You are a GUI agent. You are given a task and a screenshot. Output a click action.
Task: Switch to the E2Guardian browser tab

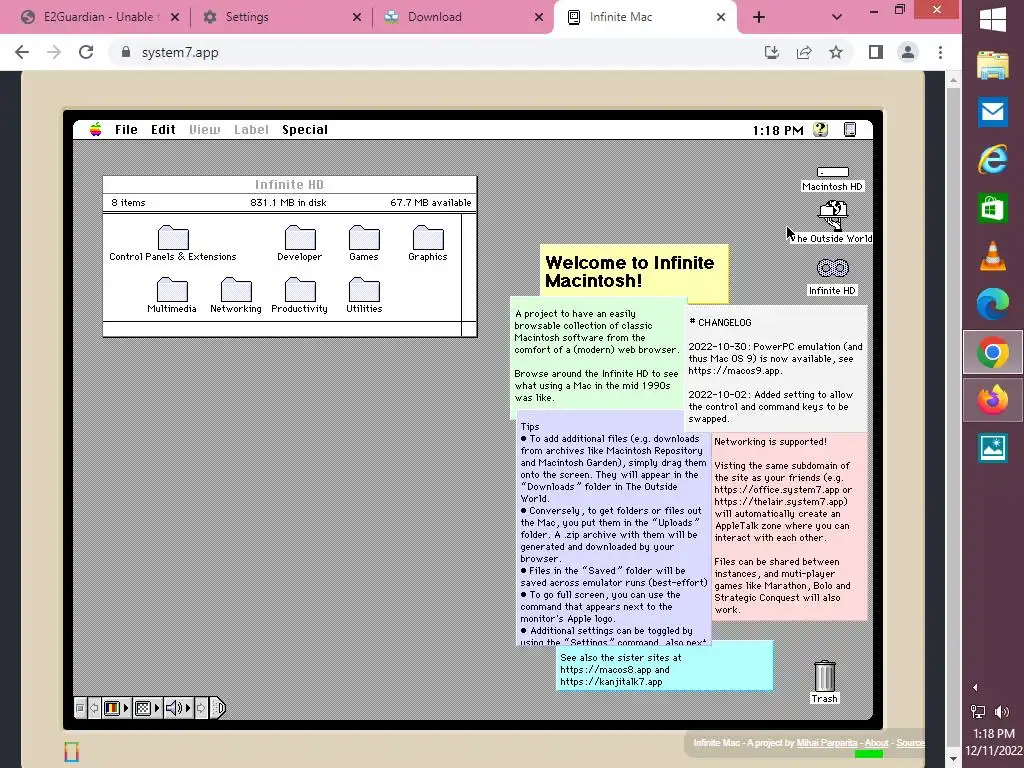(98, 17)
